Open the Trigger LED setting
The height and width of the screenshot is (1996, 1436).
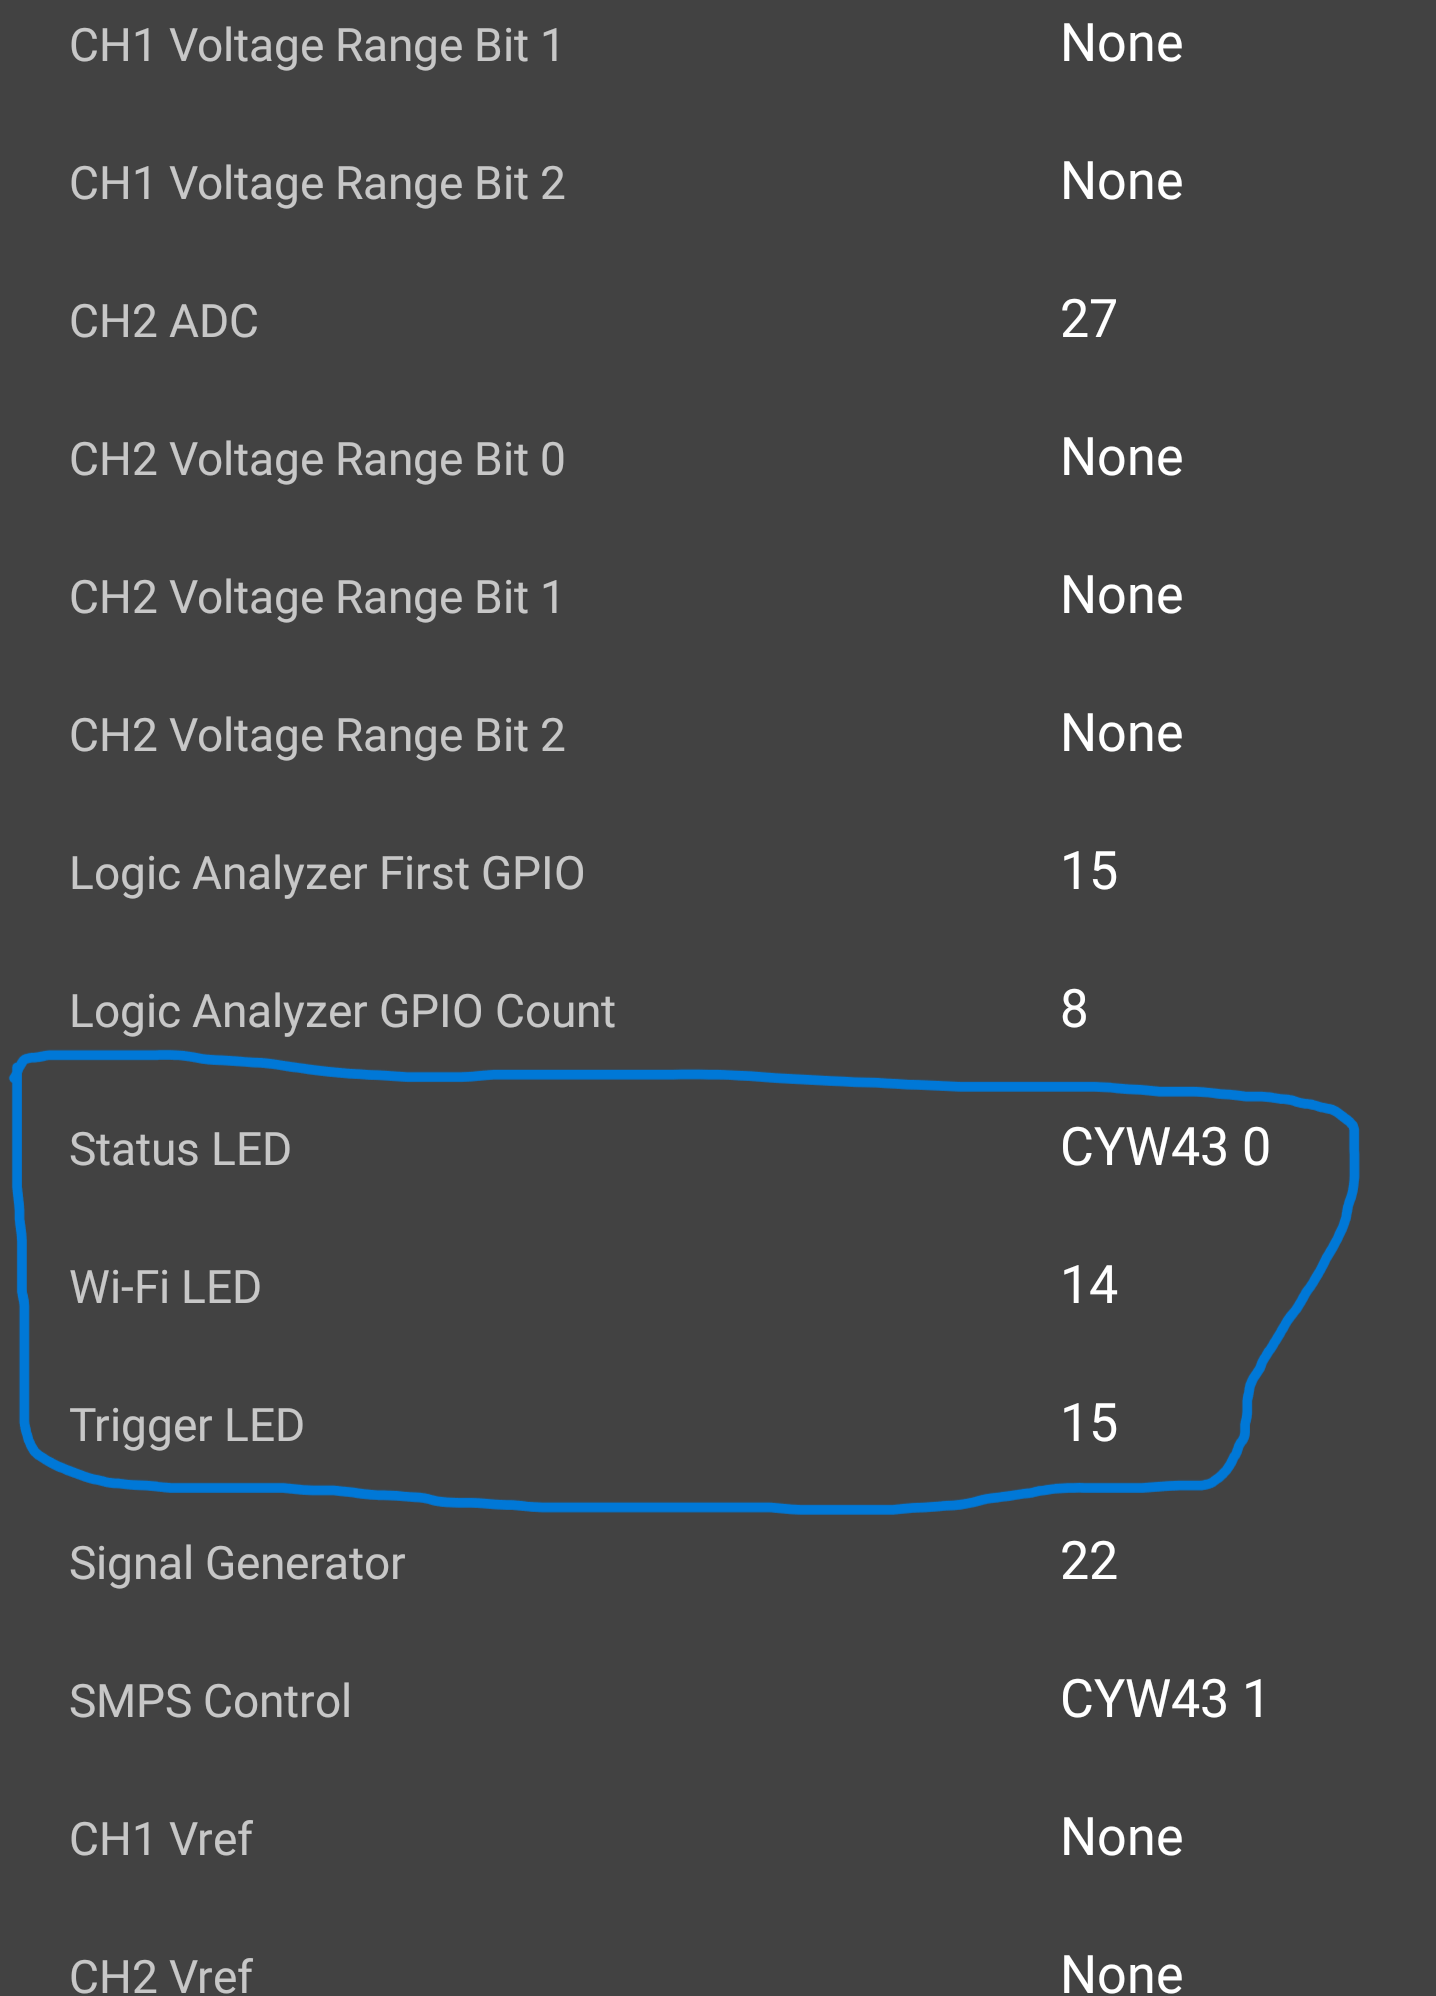tap(718, 1426)
